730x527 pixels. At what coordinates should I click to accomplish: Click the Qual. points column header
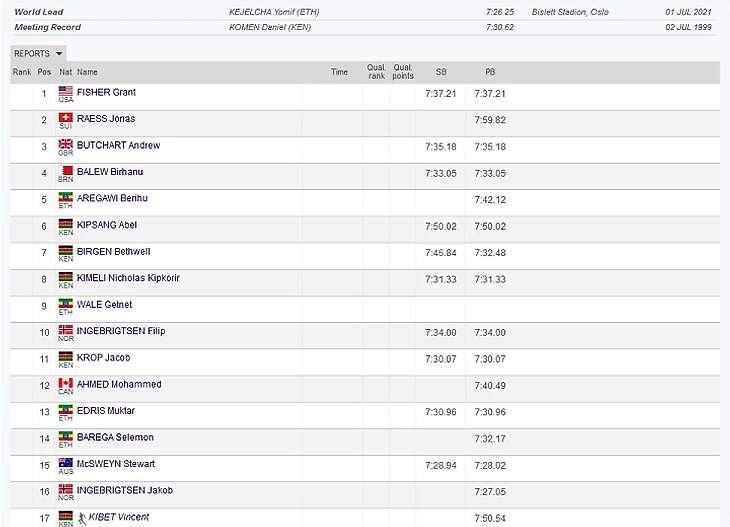[403, 72]
